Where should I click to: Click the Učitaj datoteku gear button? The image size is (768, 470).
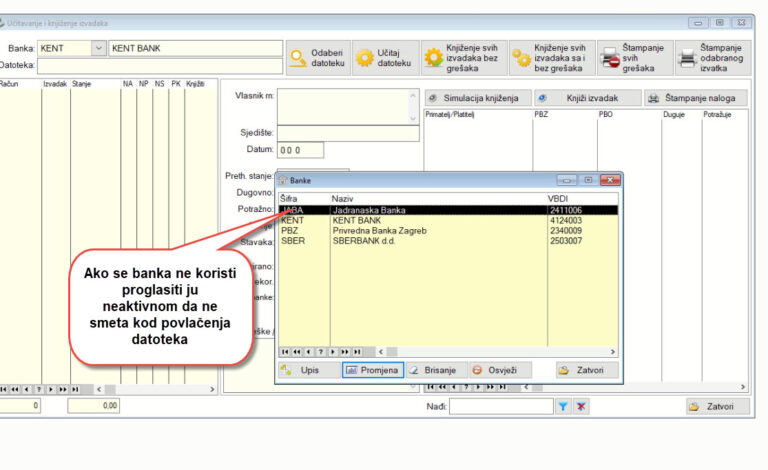[381, 58]
